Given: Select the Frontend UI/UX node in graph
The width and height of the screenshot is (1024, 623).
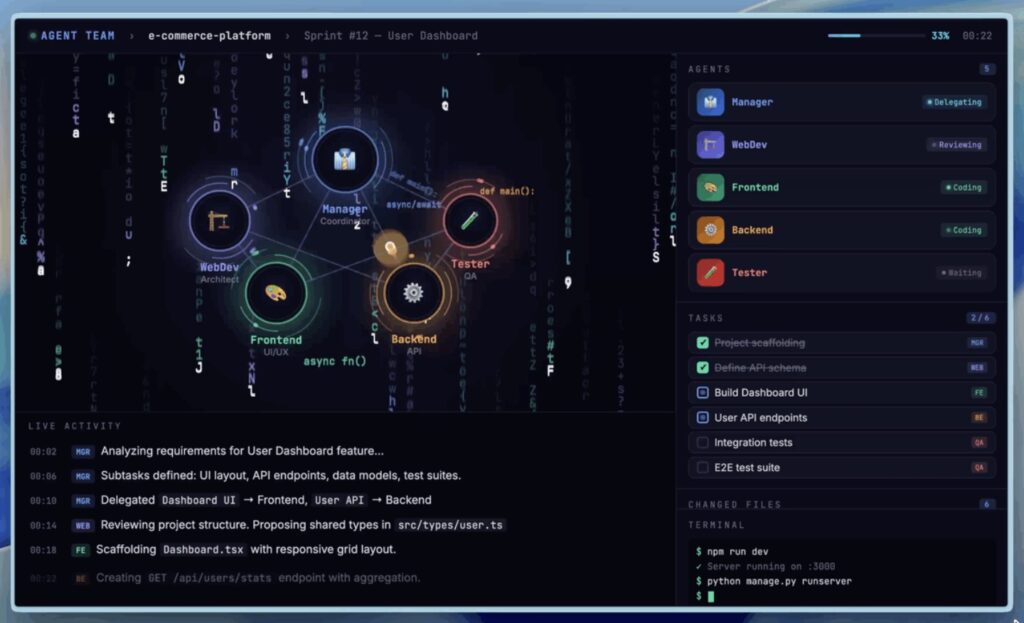Looking at the screenshot, I should click(x=275, y=293).
